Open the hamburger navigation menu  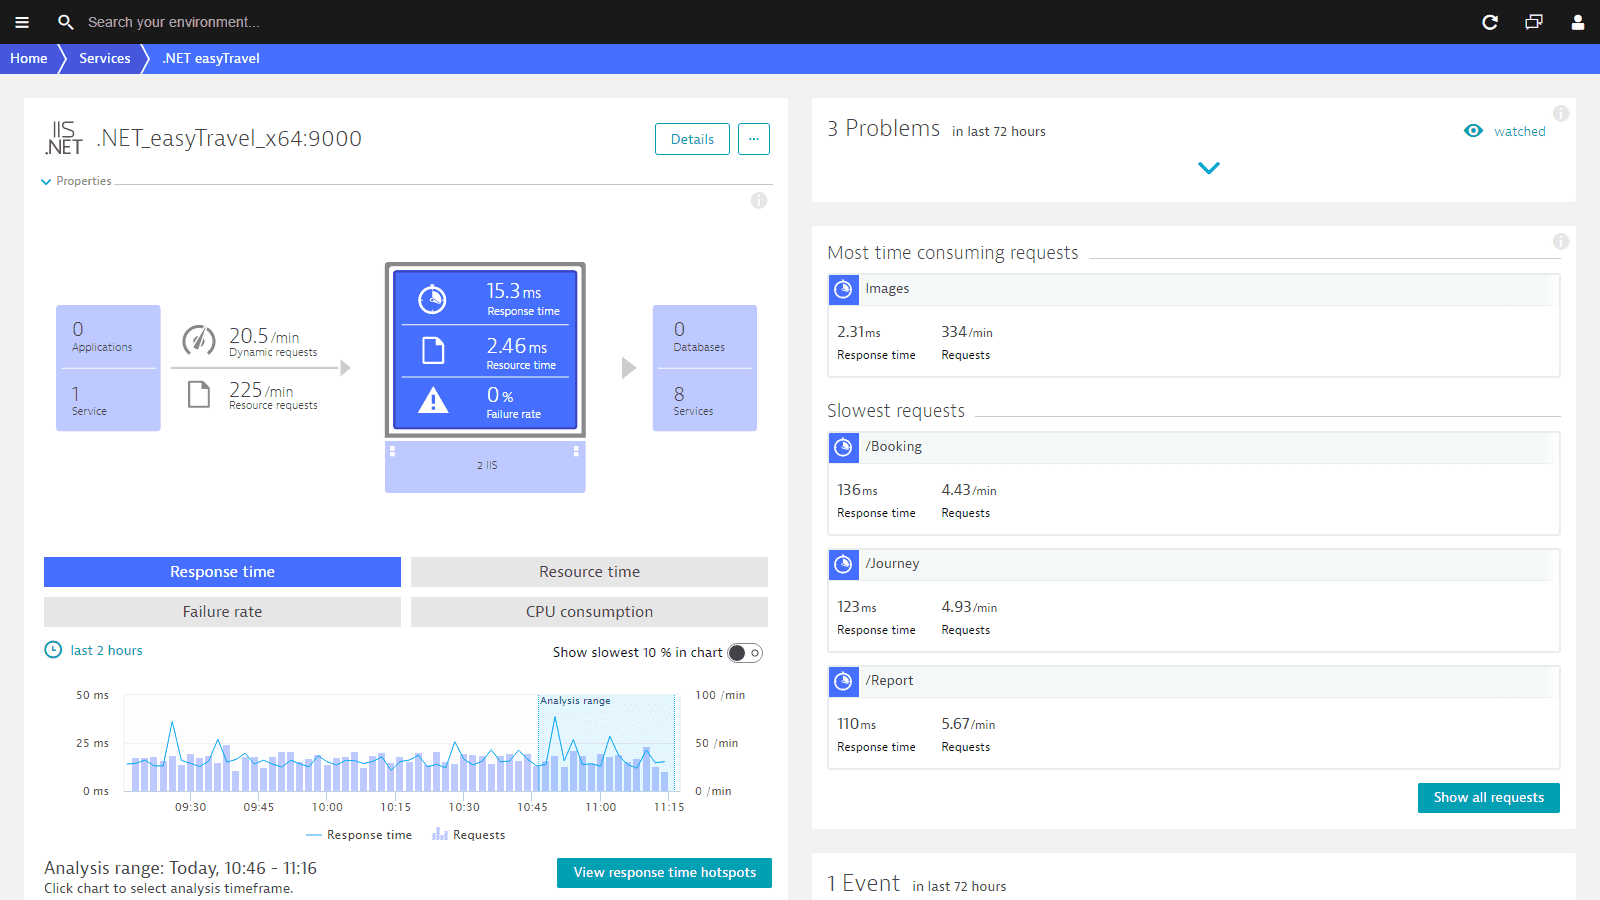coord(22,22)
